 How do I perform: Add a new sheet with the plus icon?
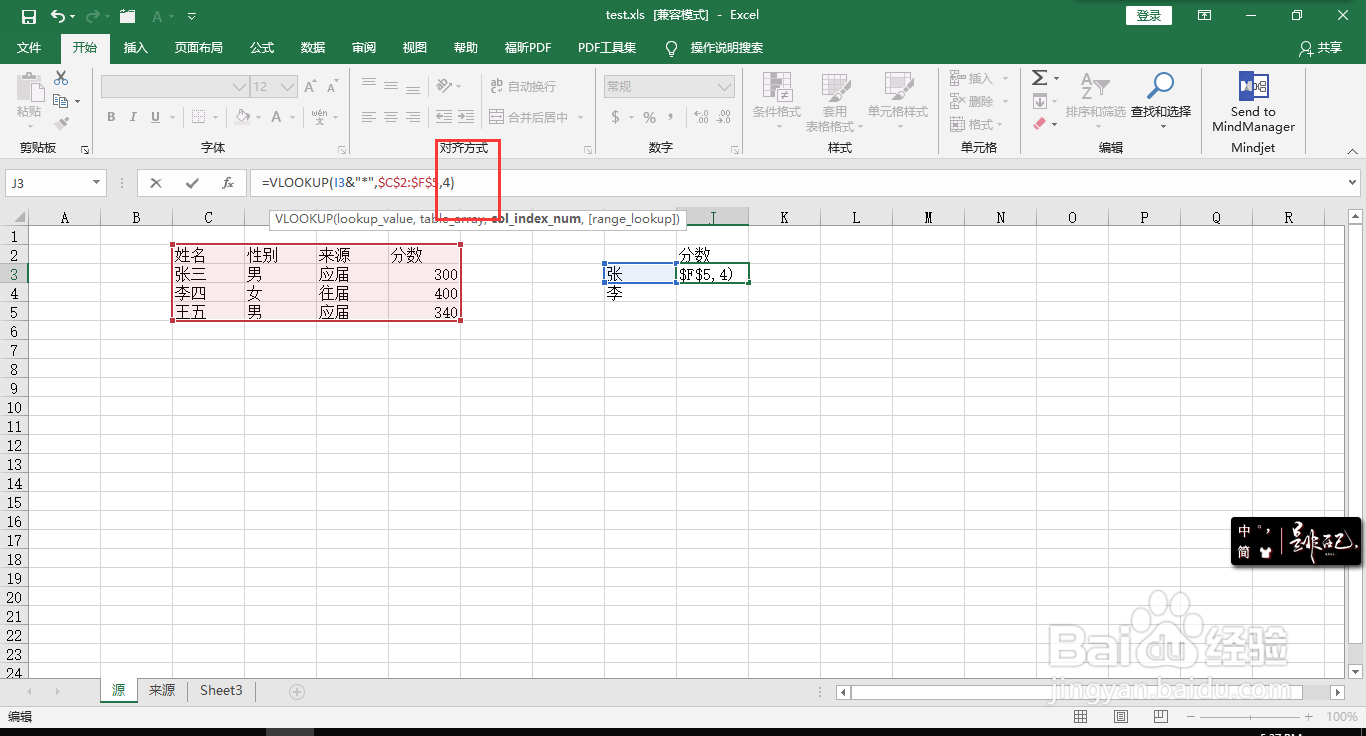tap(296, 691)
